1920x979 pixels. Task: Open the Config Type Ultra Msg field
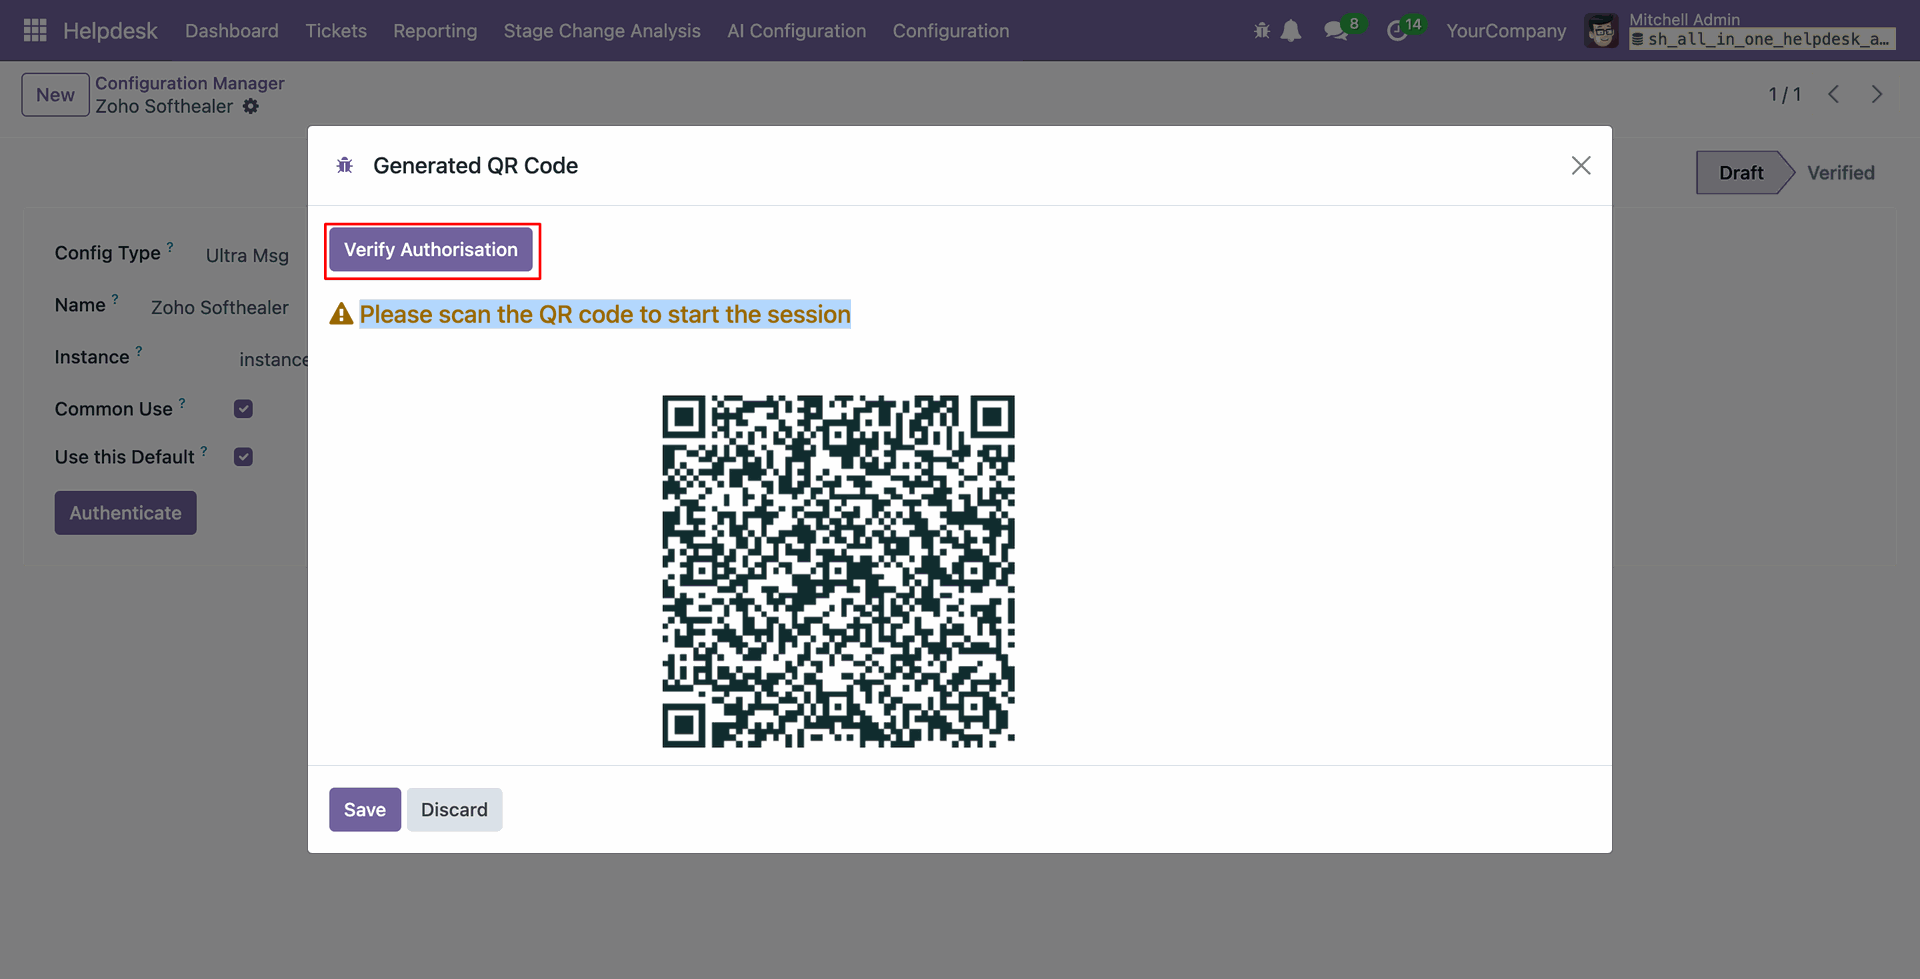247,255
